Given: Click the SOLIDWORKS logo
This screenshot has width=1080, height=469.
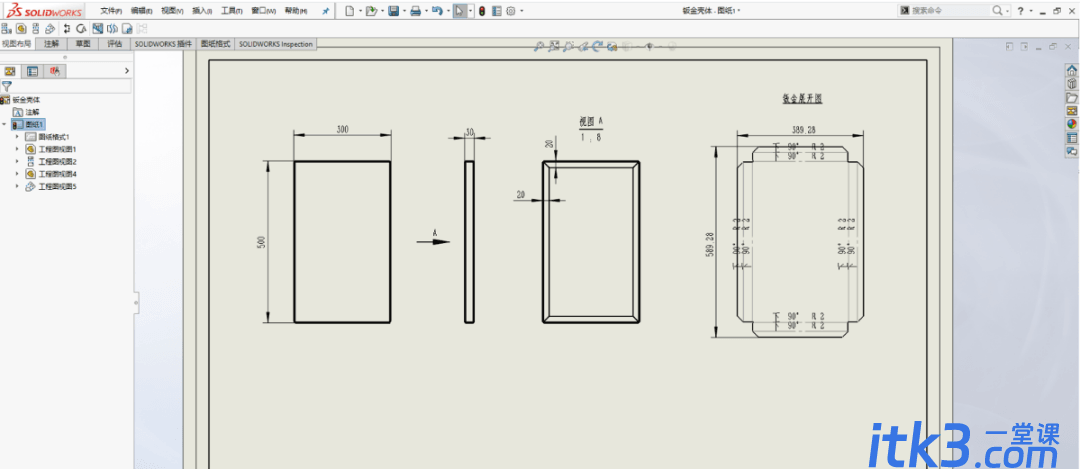Looking at the screenshot, I should (42, 11).
